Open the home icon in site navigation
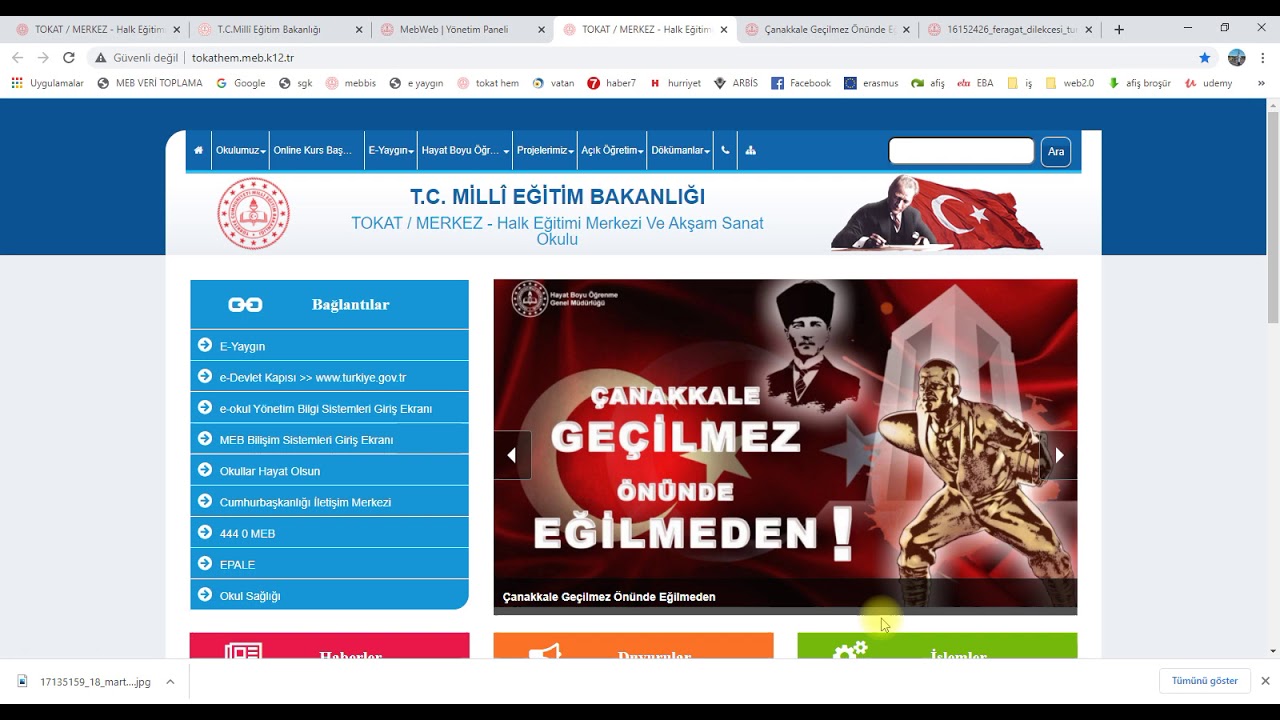 coord(198,150)
